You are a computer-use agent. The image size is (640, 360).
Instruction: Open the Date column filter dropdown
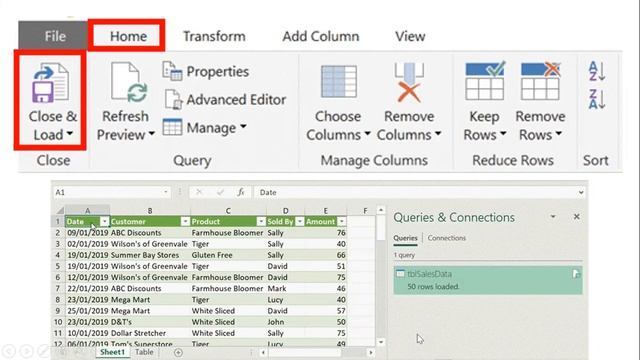[x=105, y=222]
